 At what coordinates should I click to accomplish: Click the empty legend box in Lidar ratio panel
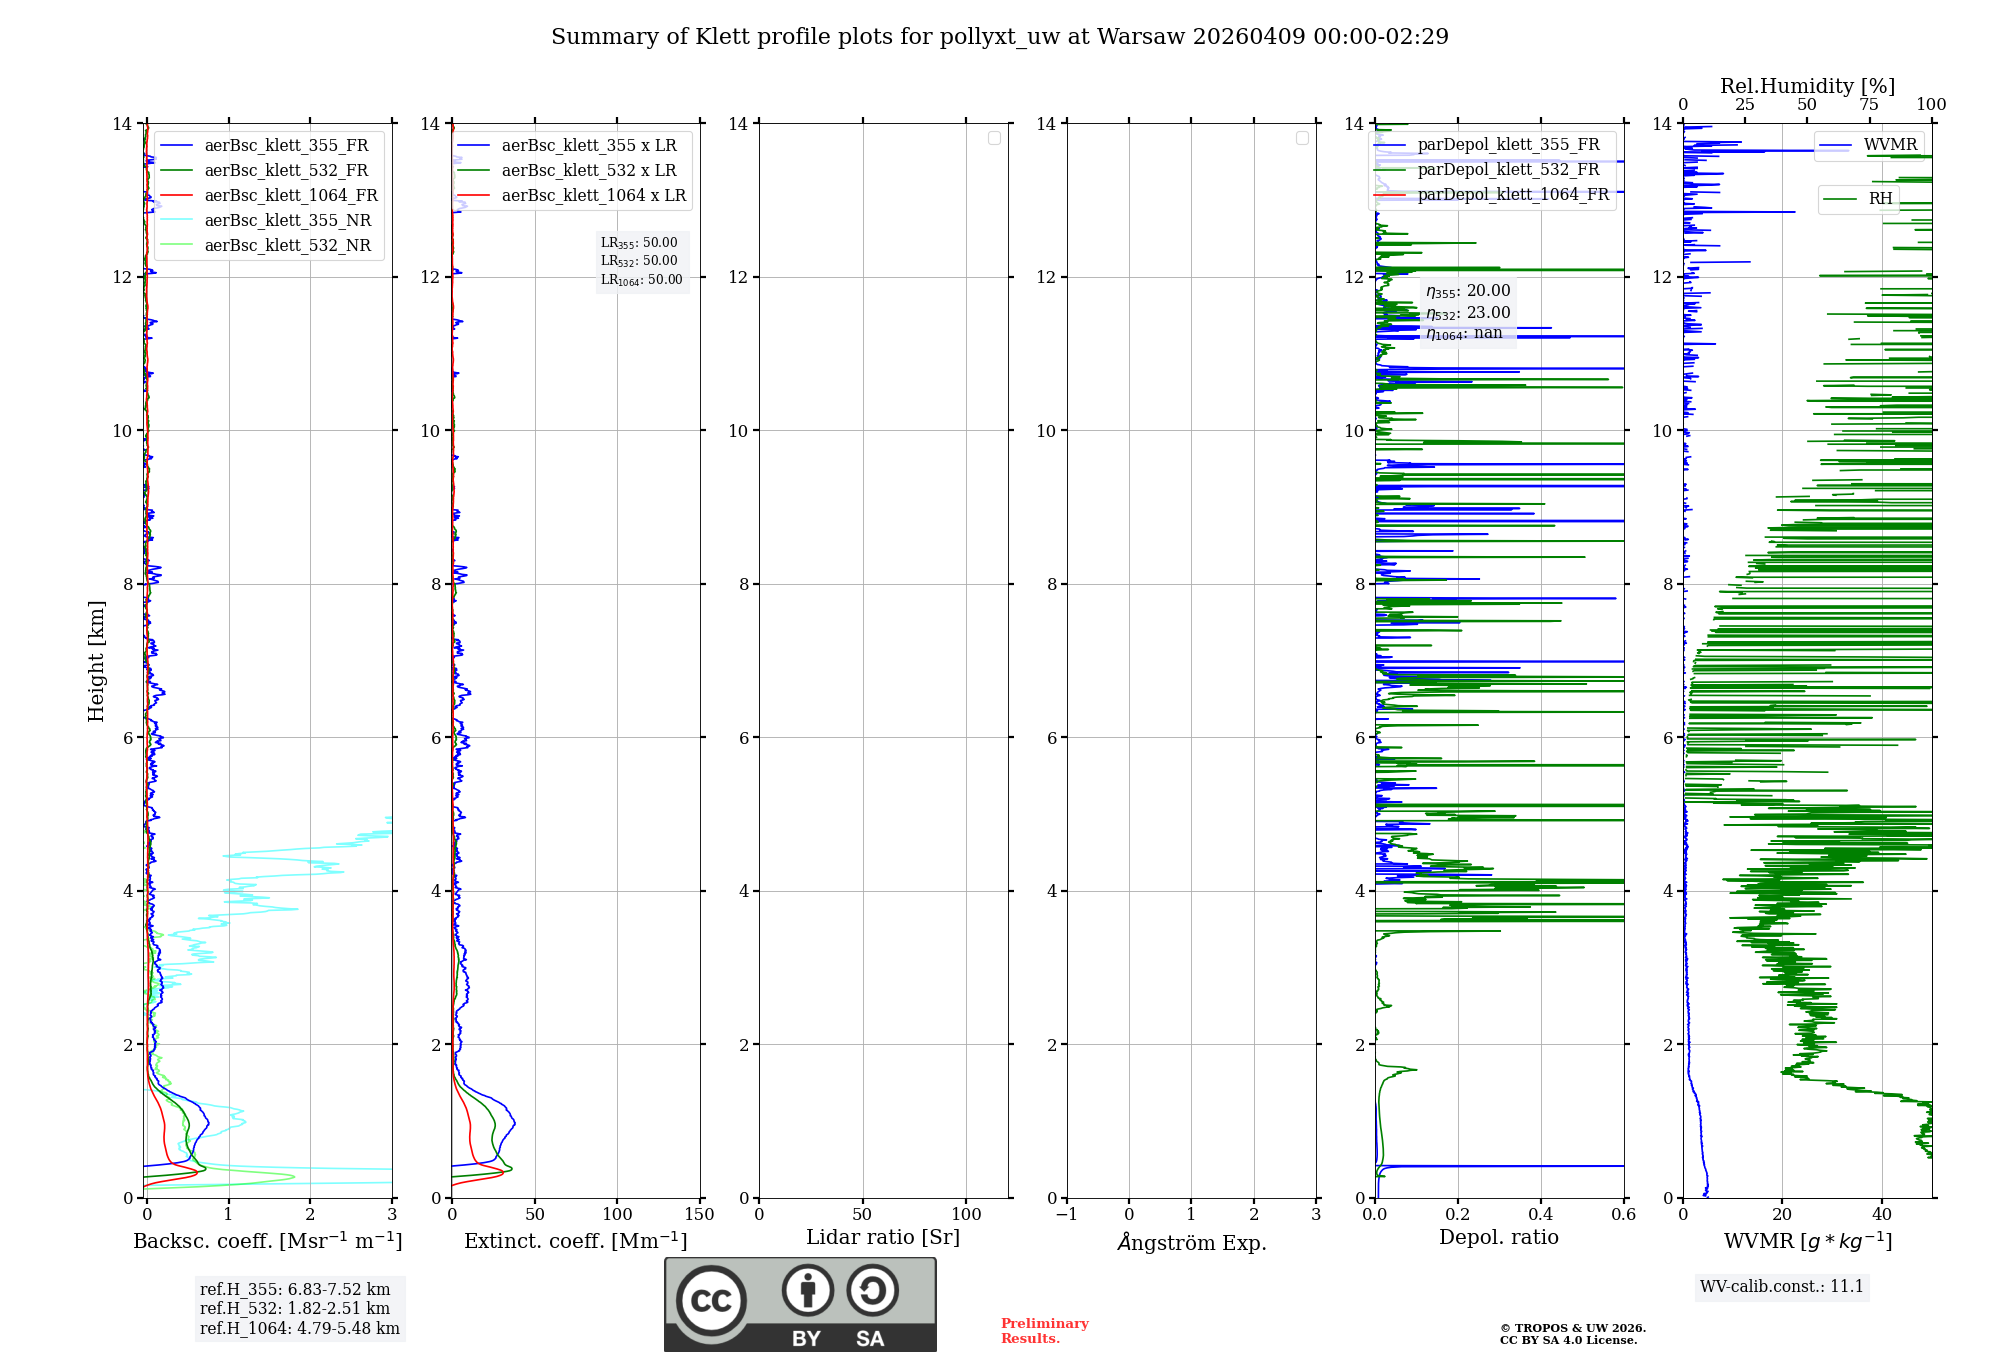click(x=994, y=138)
